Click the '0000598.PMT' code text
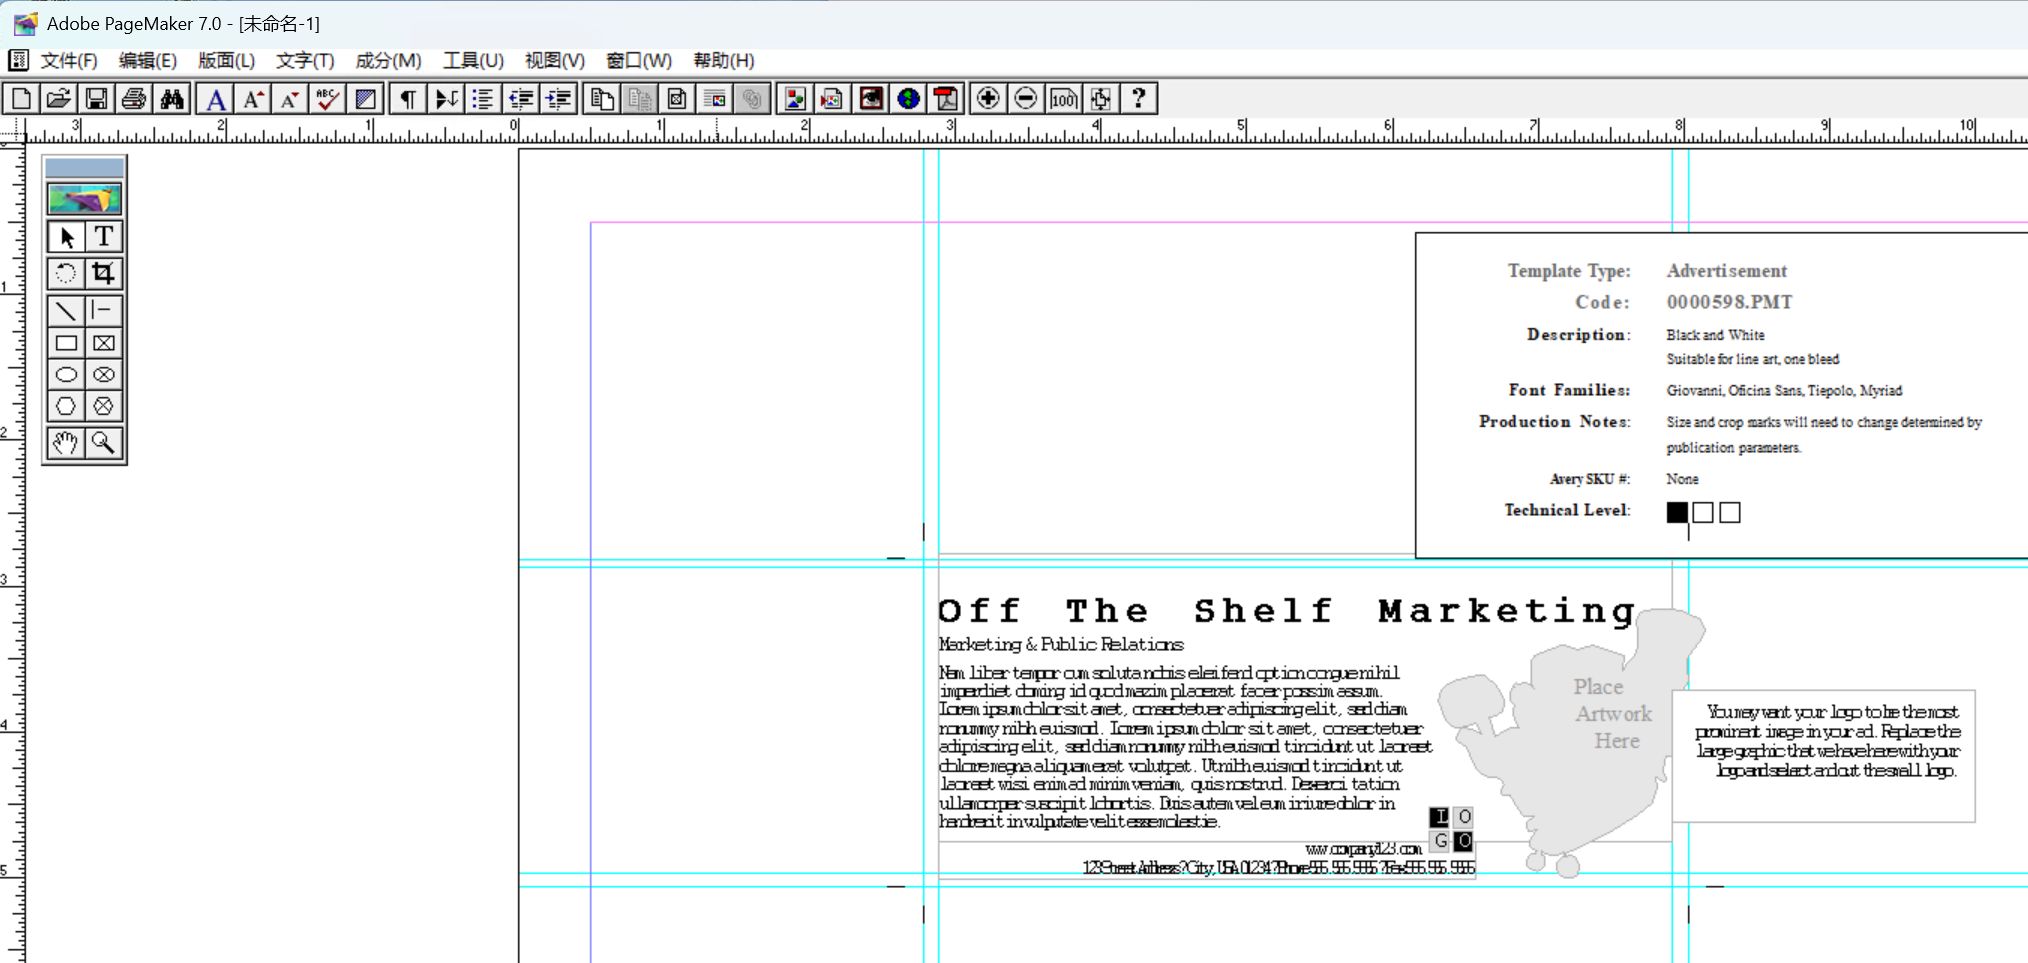Screen dimensions: 2028x963 1730,302
